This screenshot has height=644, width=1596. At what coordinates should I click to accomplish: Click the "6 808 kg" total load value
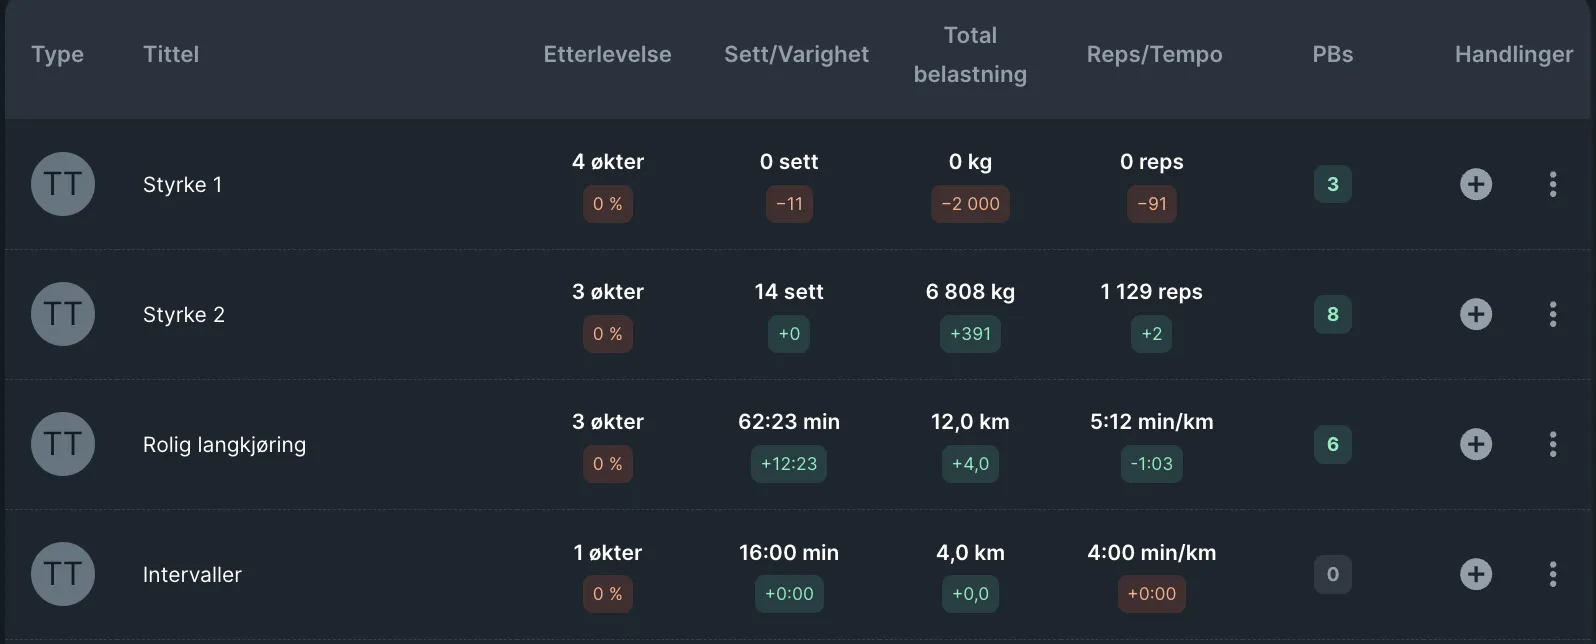970,291
